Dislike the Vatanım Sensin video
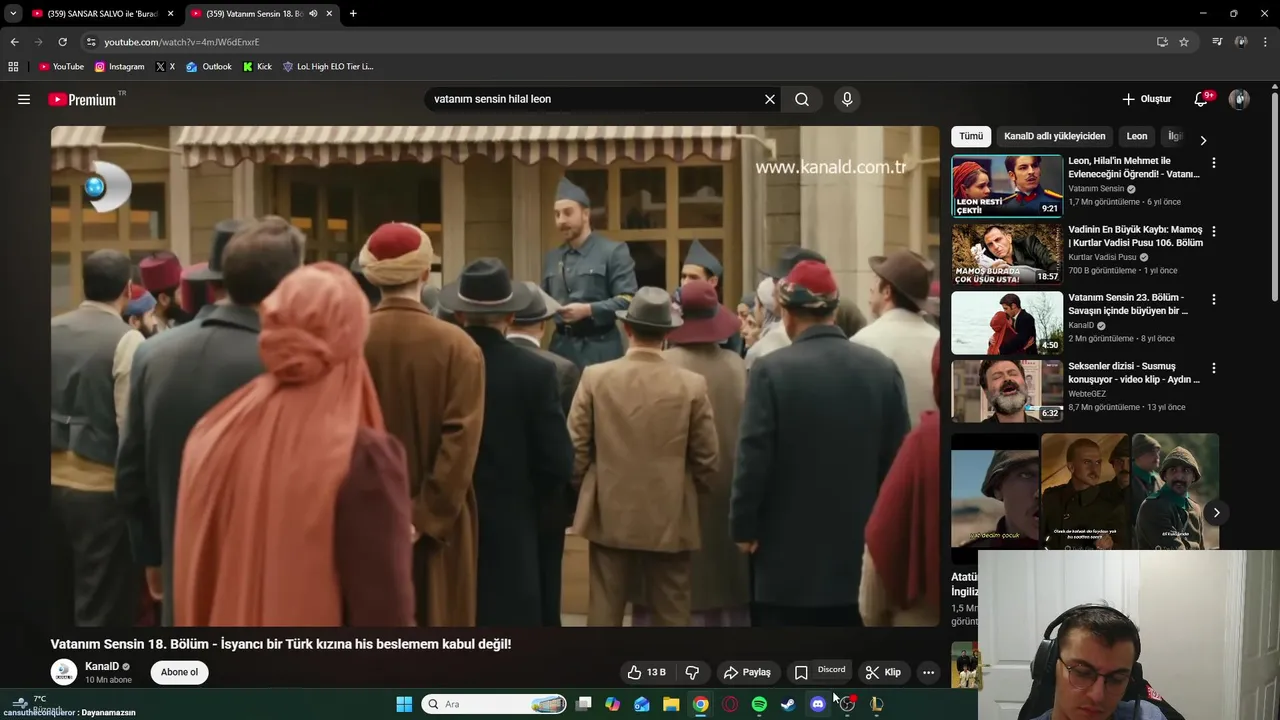 (x=692, y=672)
